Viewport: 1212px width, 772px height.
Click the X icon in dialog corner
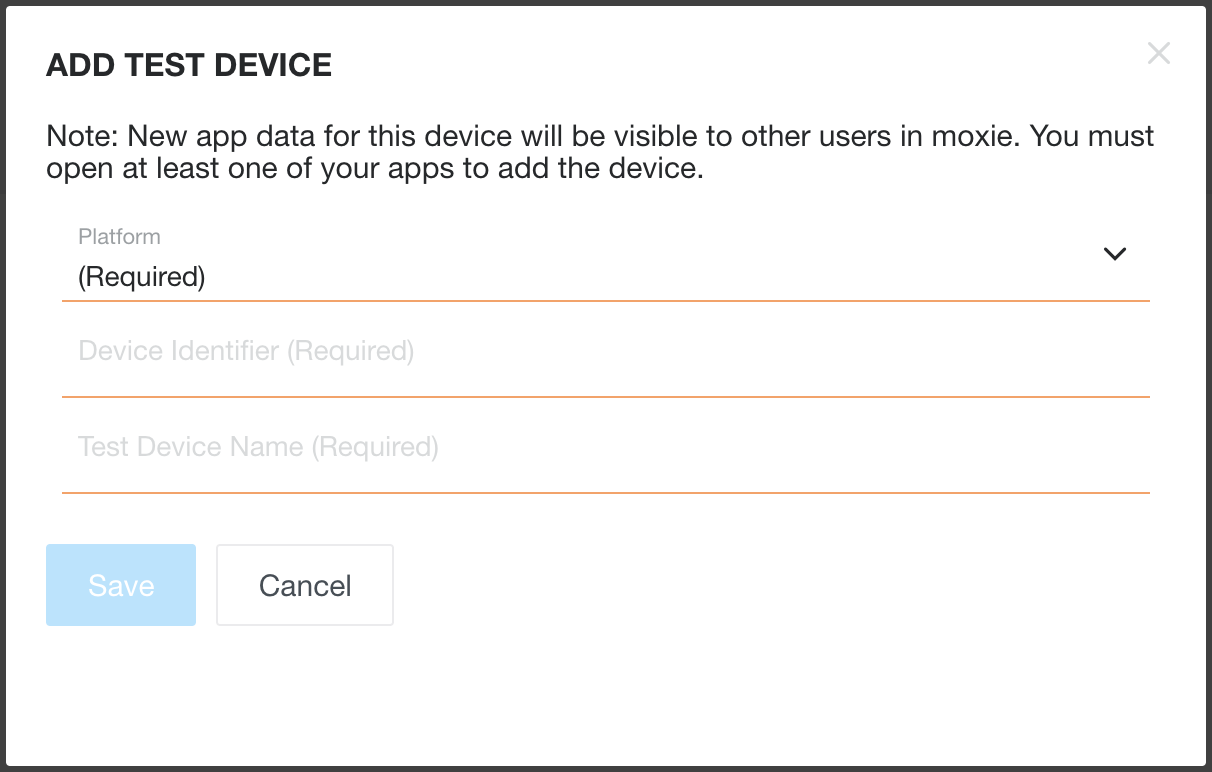(x=1158, y=53)
